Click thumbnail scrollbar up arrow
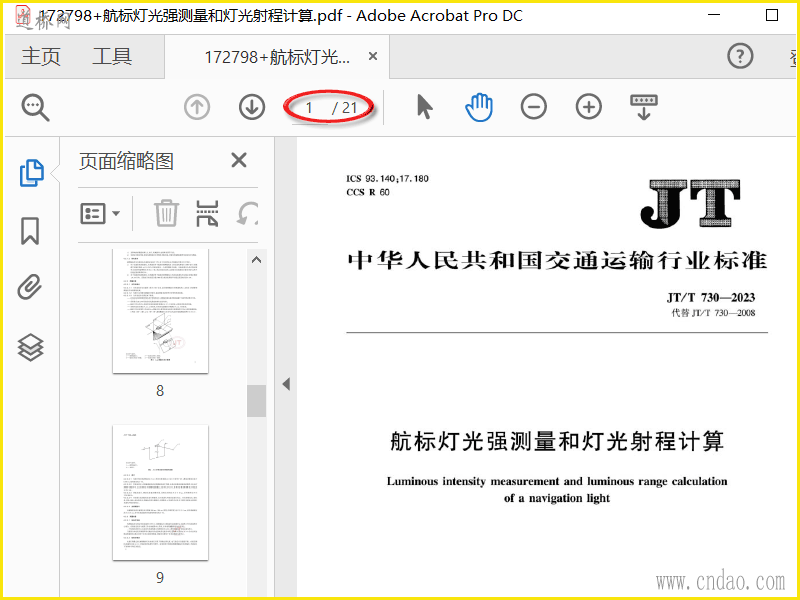 (257, 260)
